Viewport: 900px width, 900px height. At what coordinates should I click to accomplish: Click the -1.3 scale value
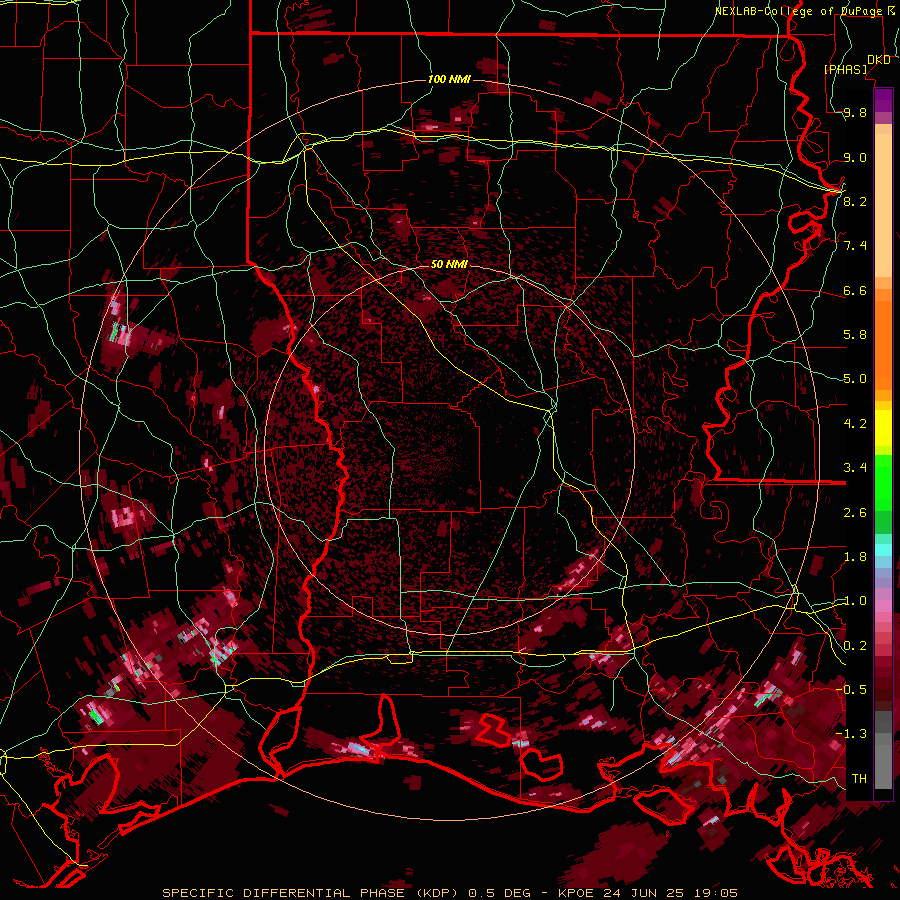pos(851,734)
